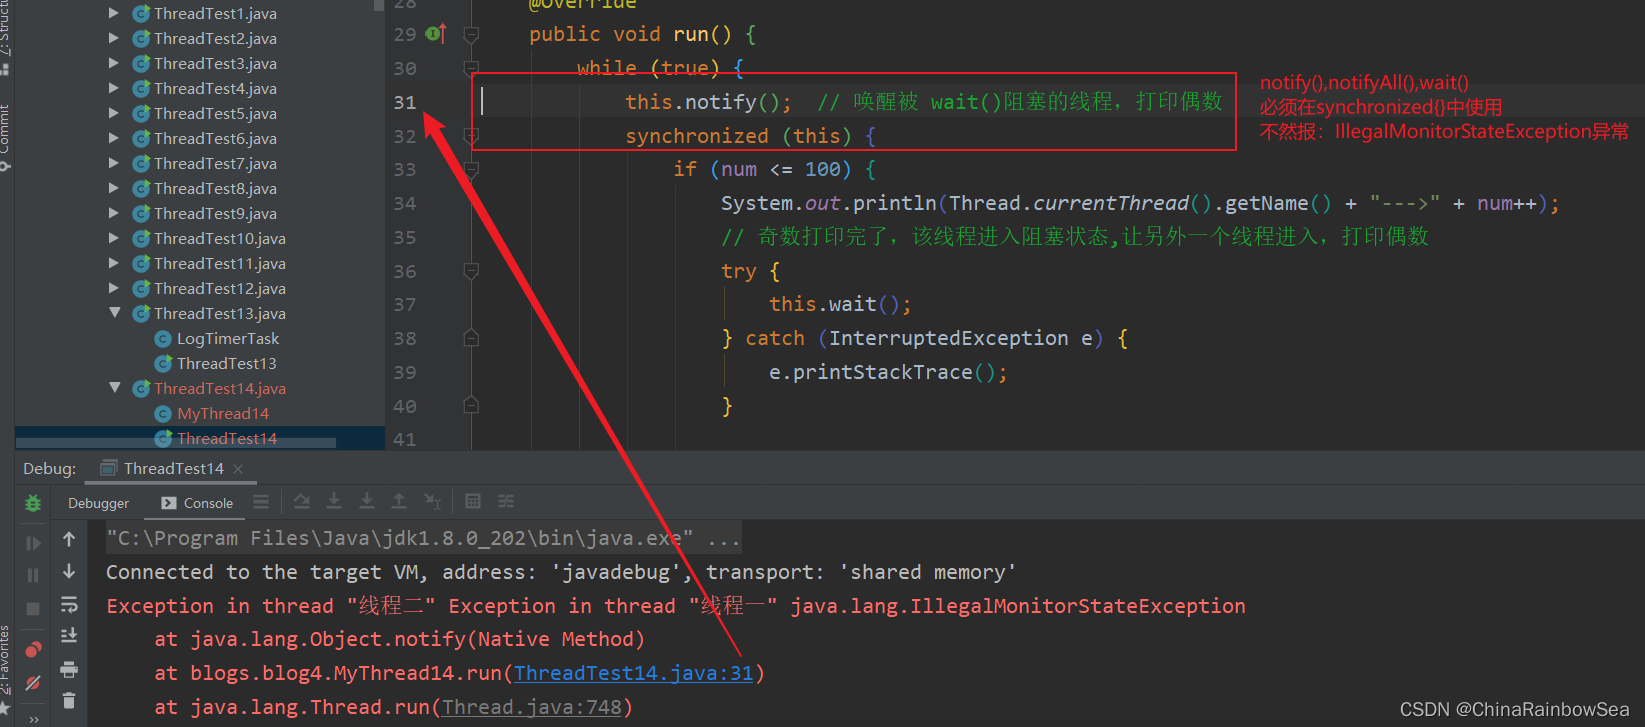The width and height of the screenshot is (1645, 727).
Task: Click the this.wait() statement on line 37
Action: (x=840, y=304)
